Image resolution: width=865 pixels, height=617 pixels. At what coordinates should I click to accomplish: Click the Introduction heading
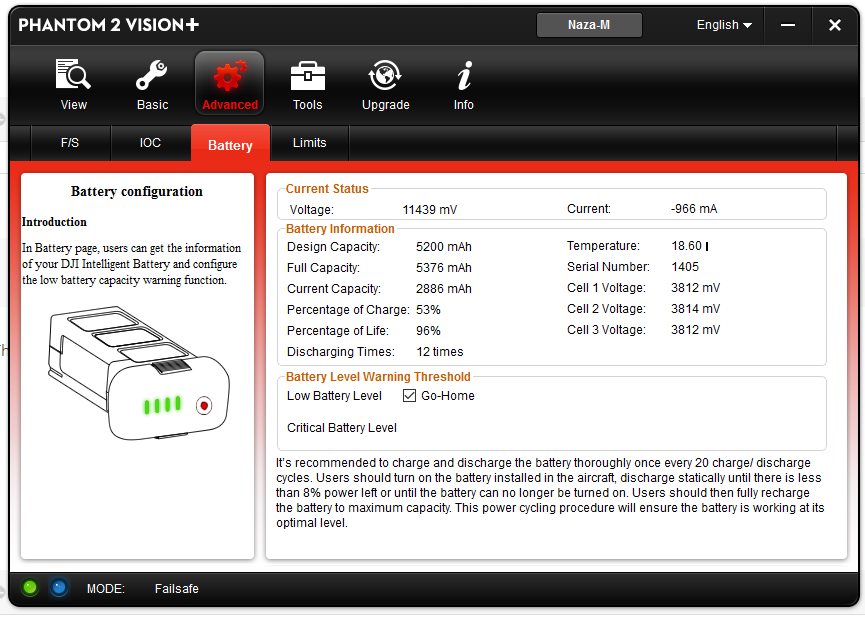point(54,222)
